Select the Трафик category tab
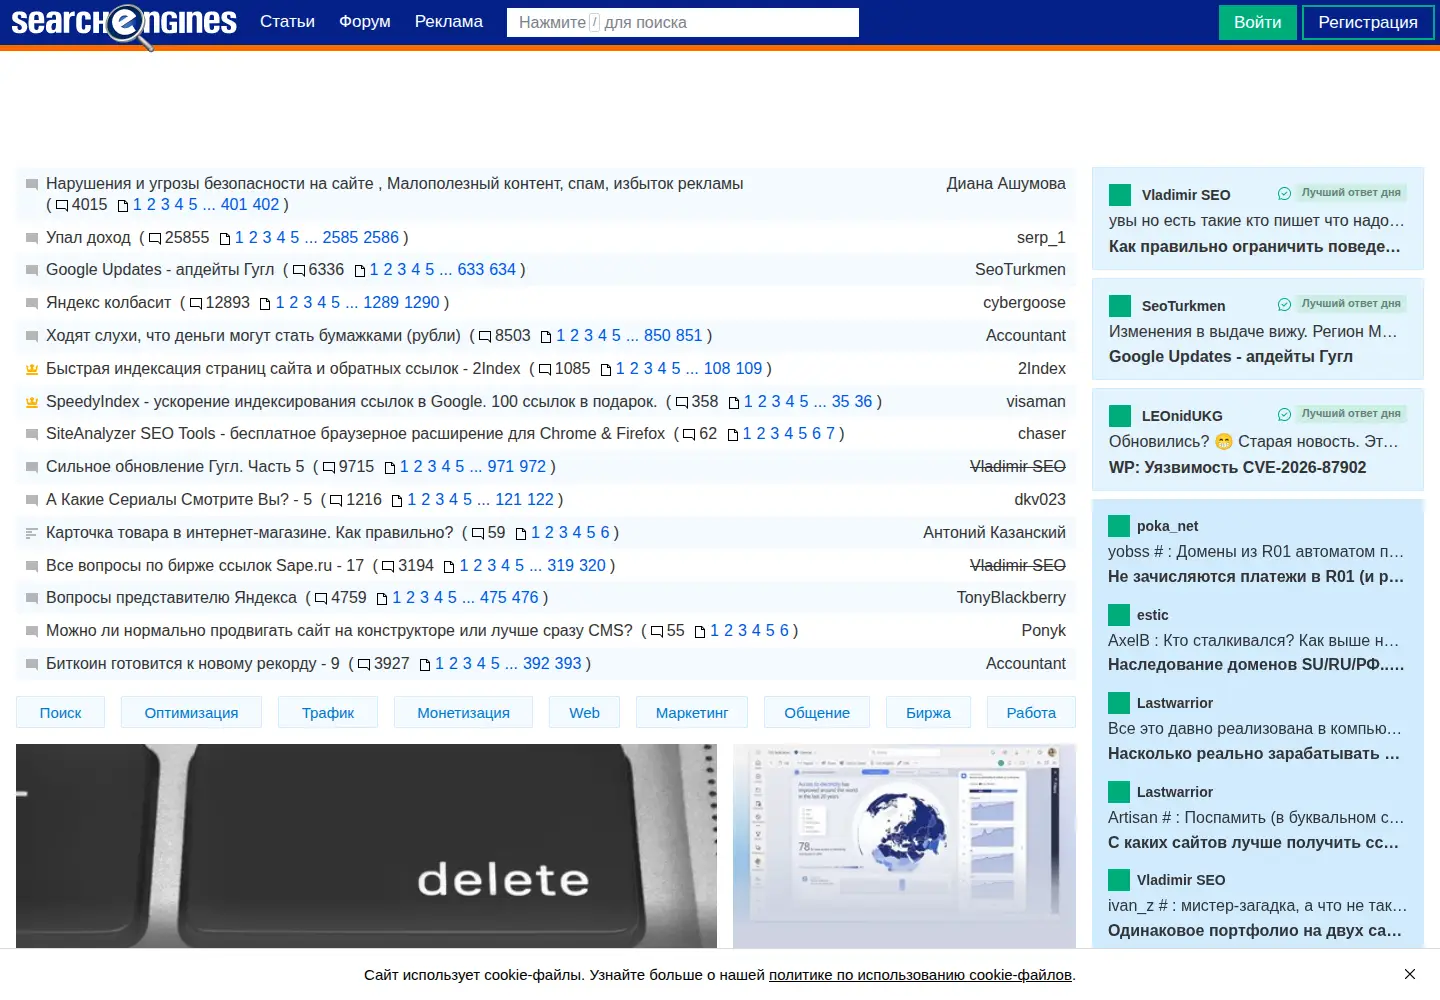 [328, 713]
